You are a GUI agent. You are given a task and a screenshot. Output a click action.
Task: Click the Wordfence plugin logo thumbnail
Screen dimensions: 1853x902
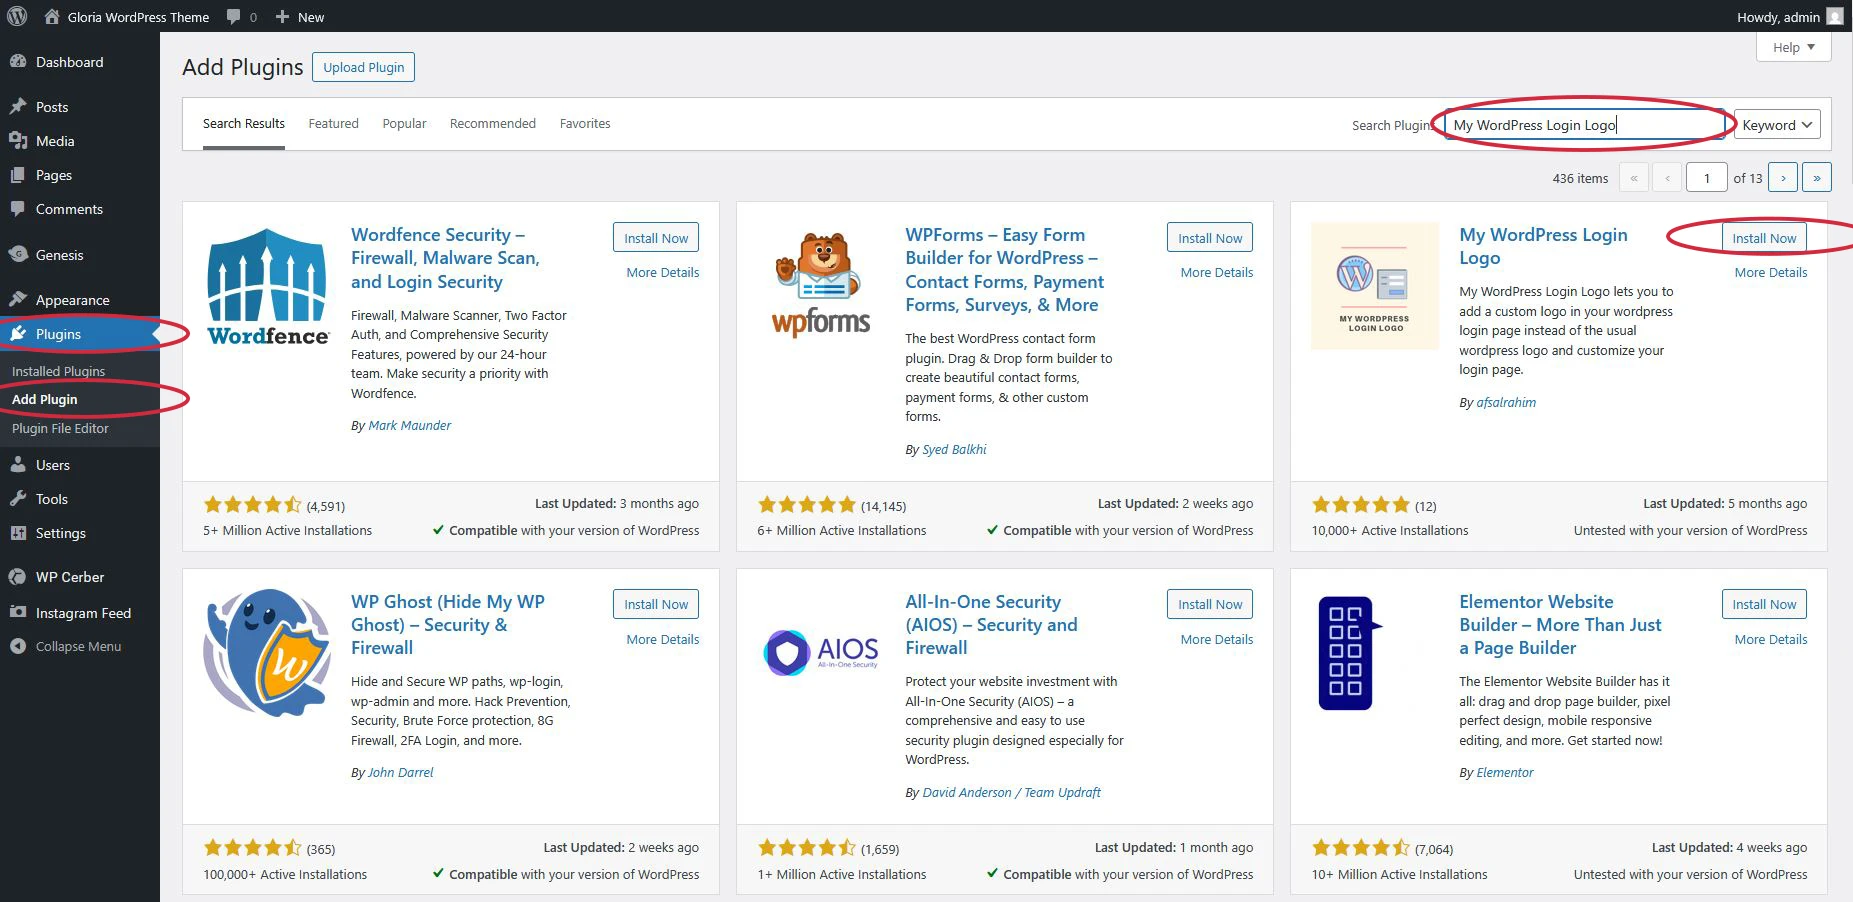point(267,287)
